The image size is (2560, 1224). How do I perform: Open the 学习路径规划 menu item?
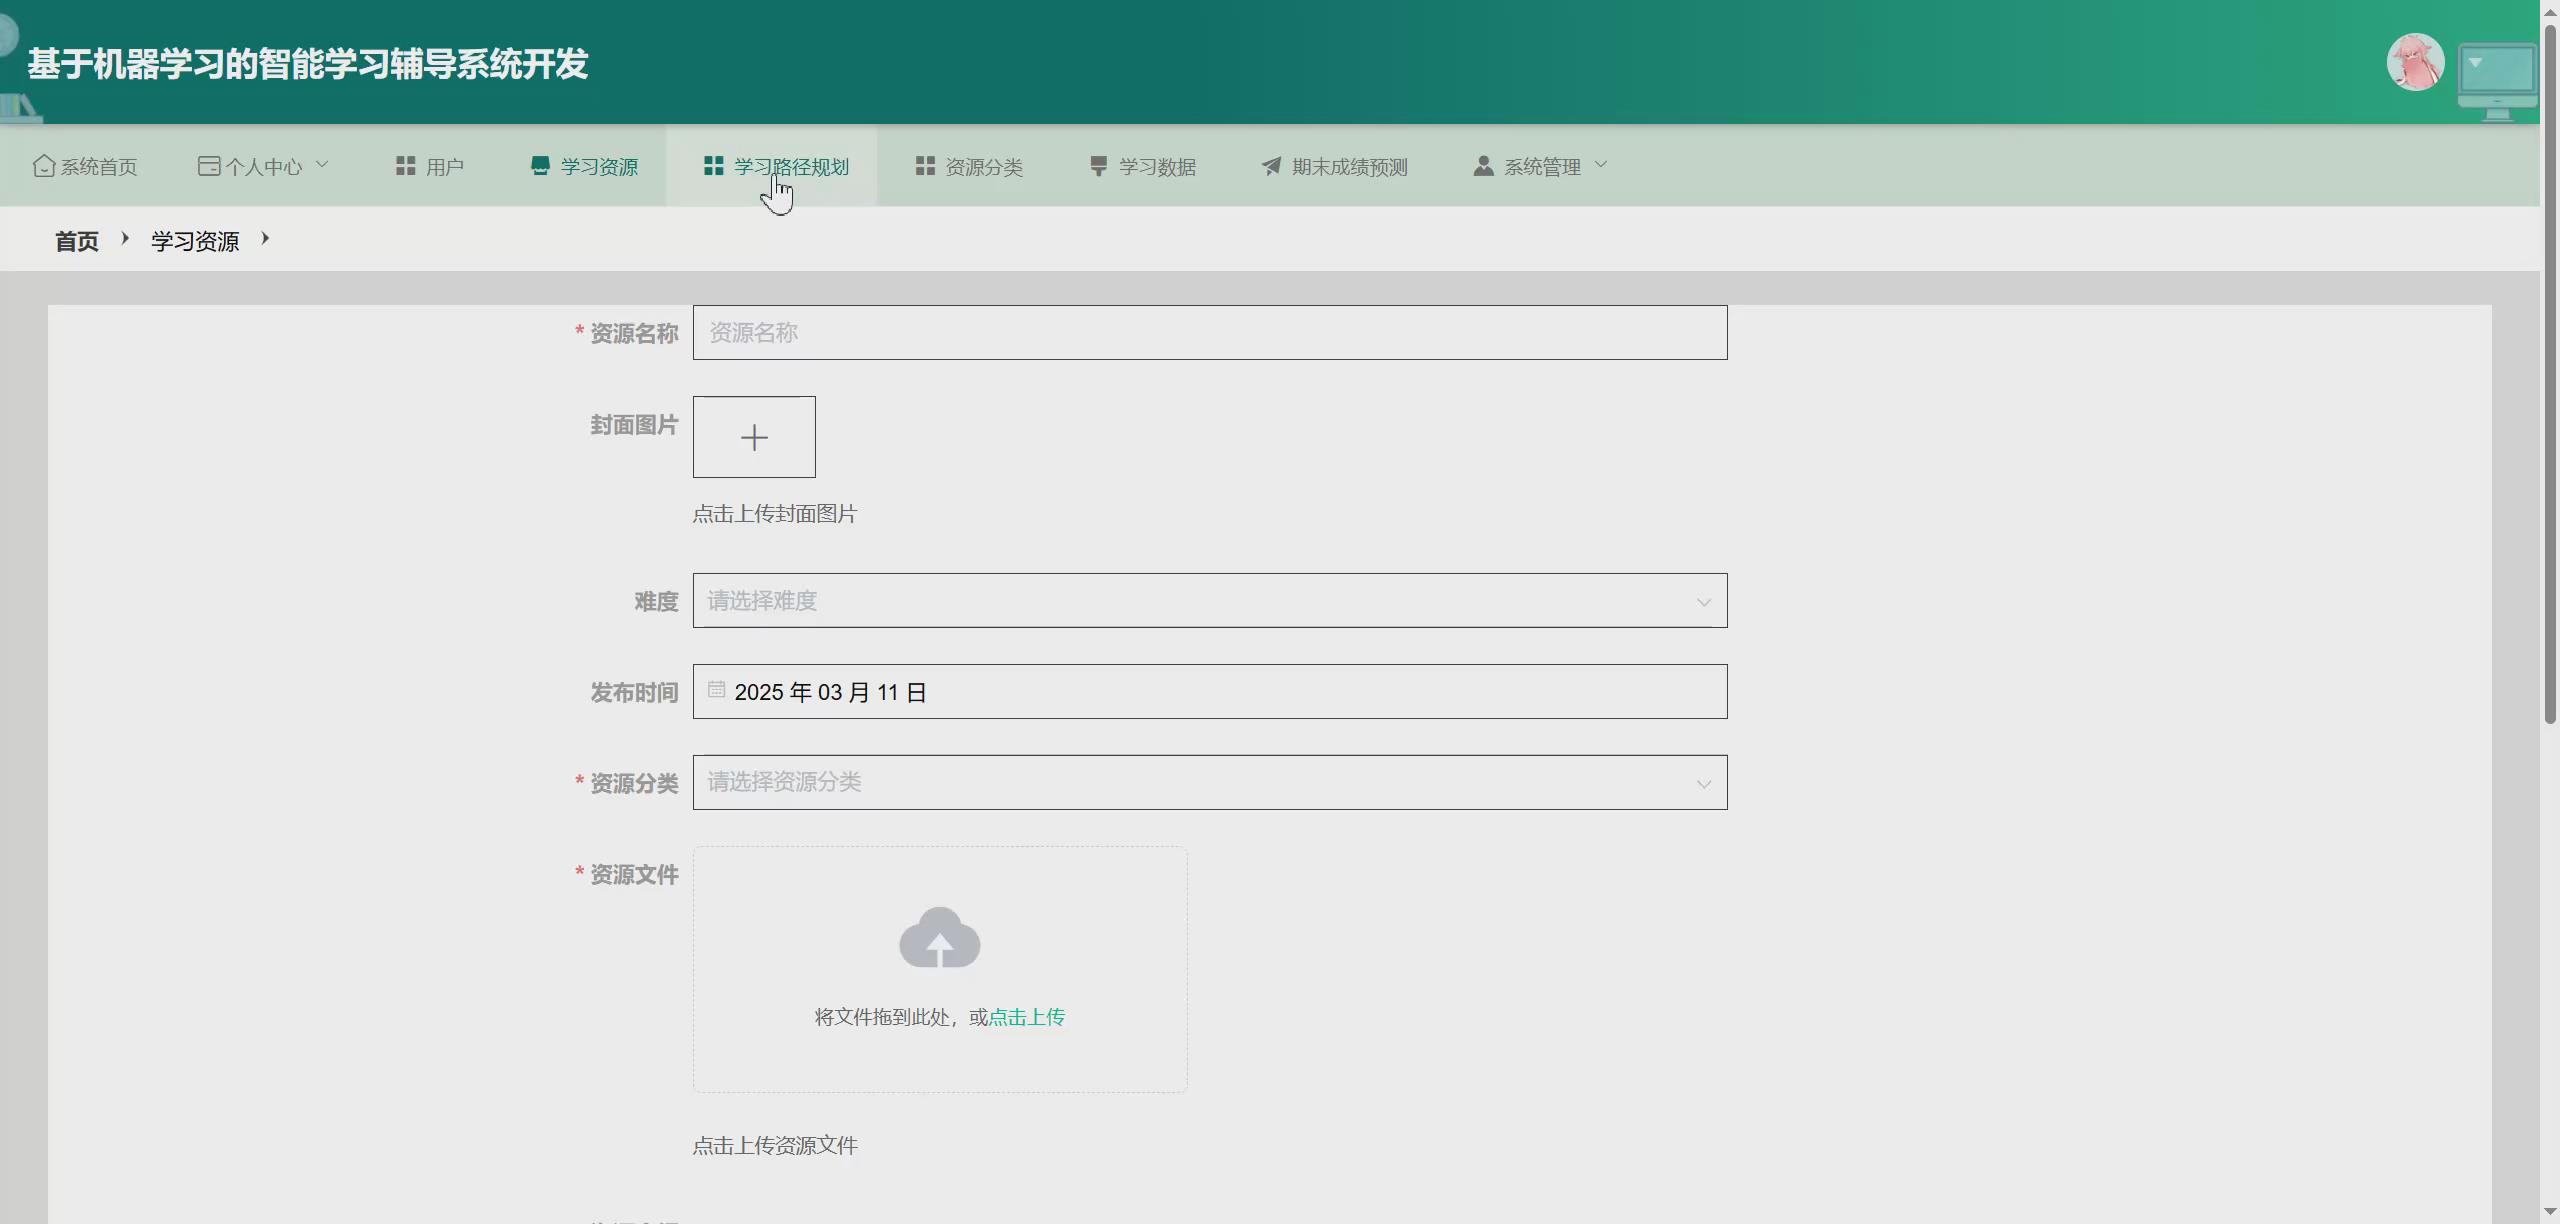[x=790, y=166]
